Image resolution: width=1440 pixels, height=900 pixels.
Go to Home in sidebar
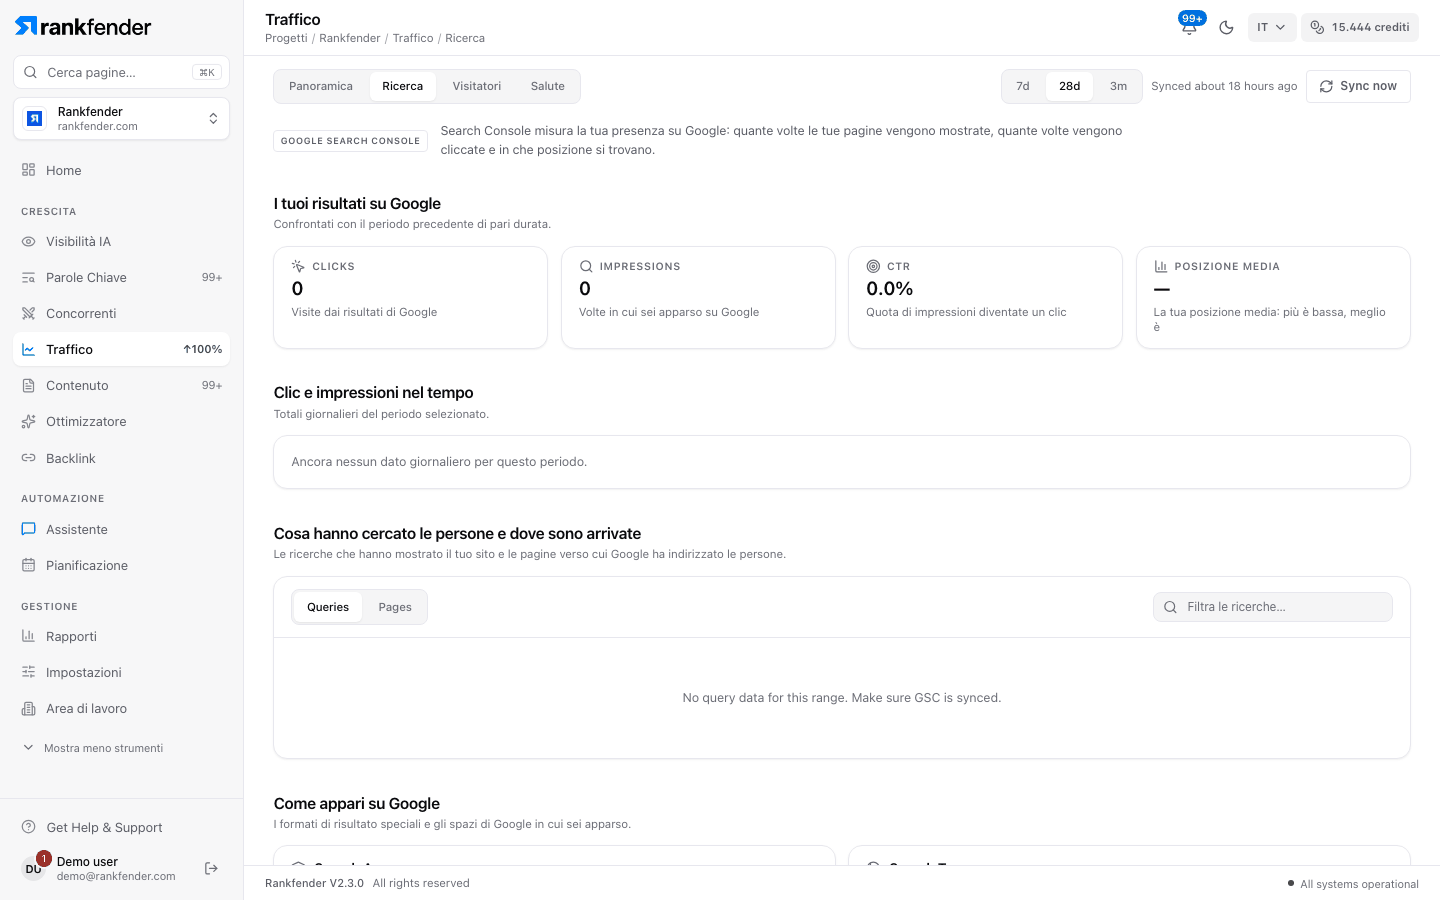click(121, 170)
